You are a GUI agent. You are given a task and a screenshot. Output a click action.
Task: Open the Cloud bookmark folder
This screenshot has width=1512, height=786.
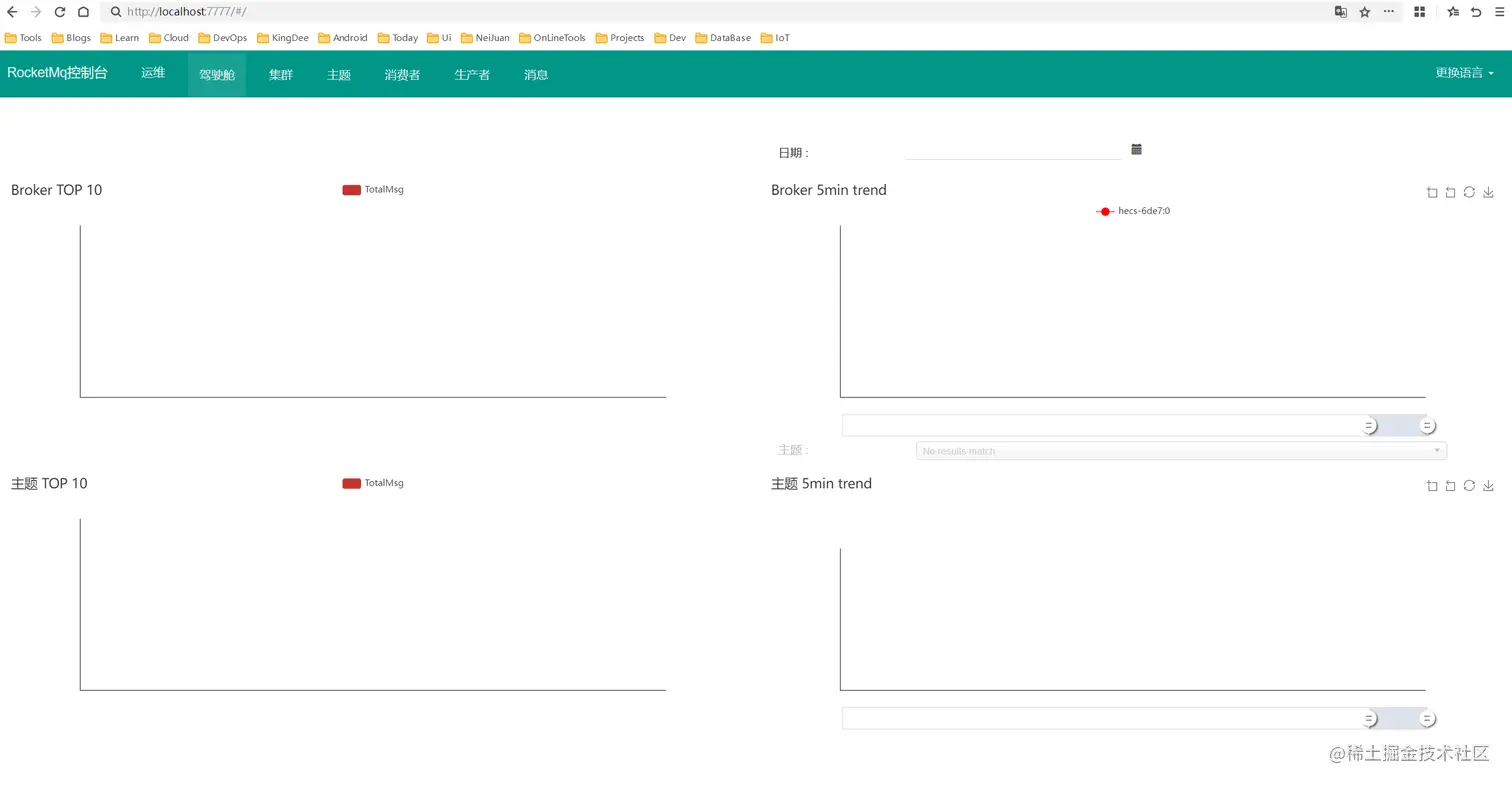pyautogui.click(x=169, y=38)
